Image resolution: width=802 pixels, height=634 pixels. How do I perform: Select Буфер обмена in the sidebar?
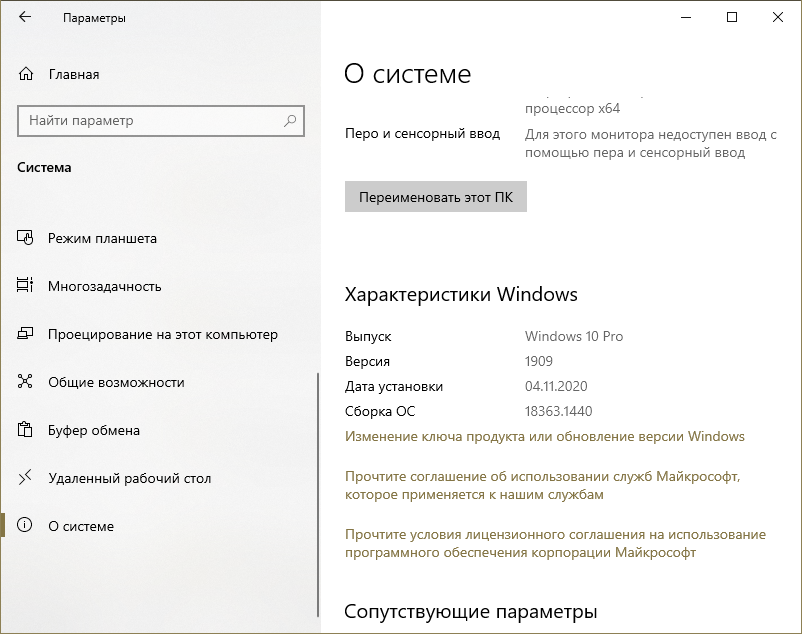[x=94, y=431]
